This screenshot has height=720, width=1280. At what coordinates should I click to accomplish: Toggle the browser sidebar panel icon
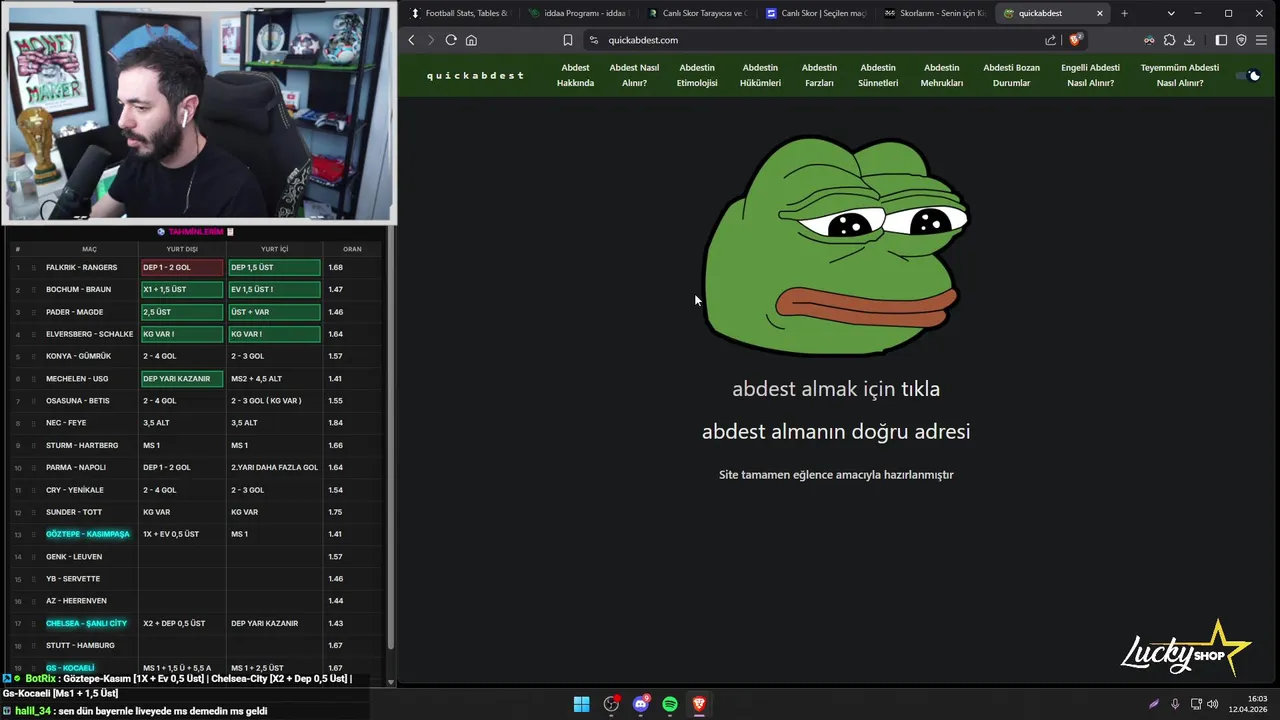[1221, 40]
